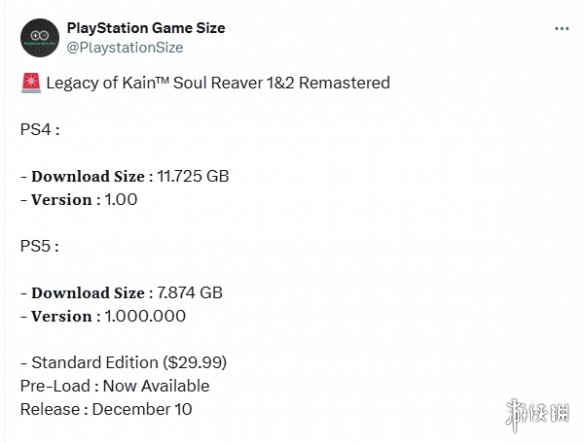Select the bold Download Size label under PS5
Viewport: 584px width, 443px height.
click(88, 292)
